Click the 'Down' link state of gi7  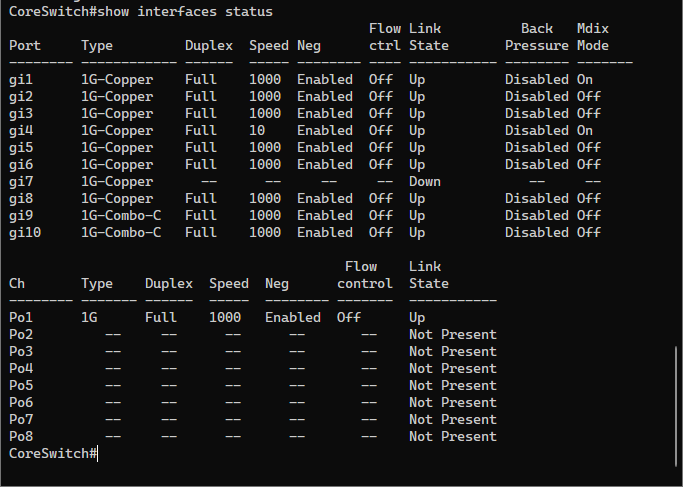coord(425,181)
